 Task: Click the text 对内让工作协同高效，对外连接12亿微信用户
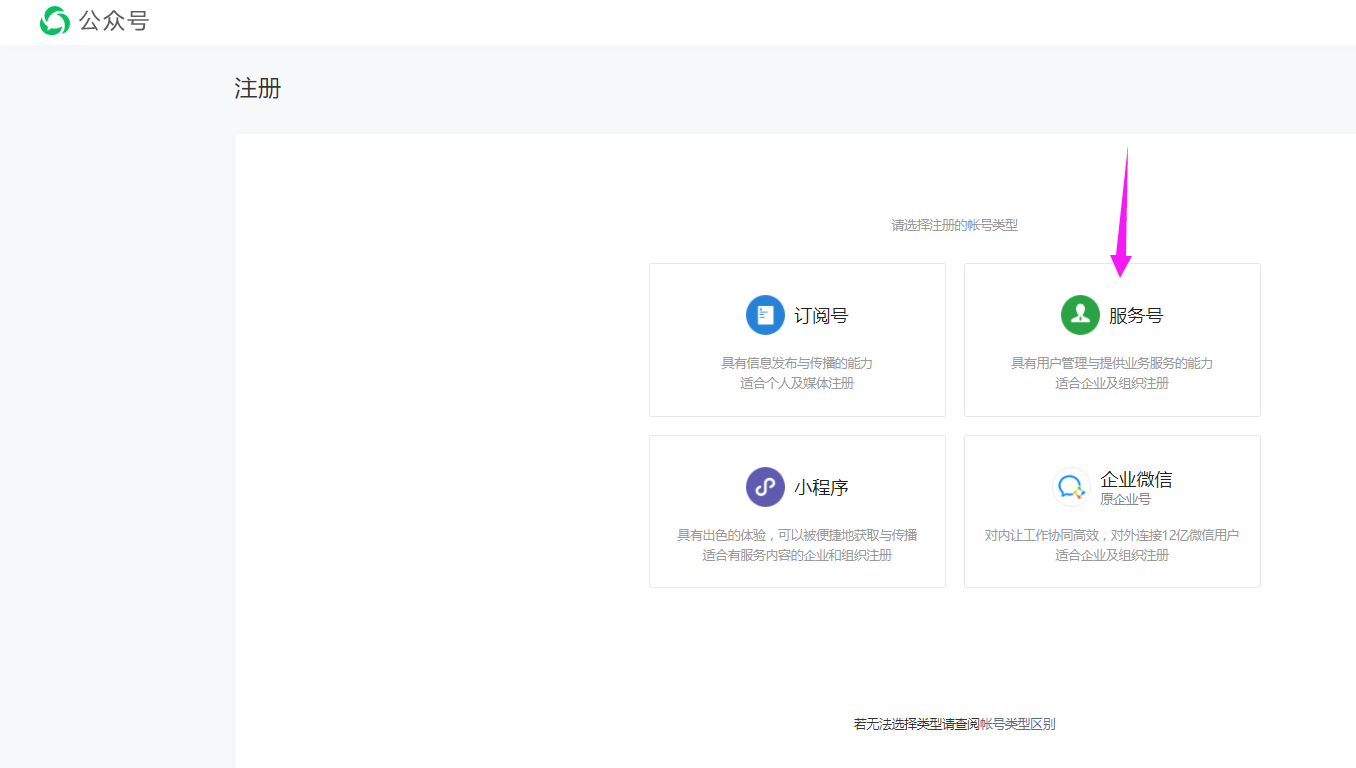pos(1112,535)
